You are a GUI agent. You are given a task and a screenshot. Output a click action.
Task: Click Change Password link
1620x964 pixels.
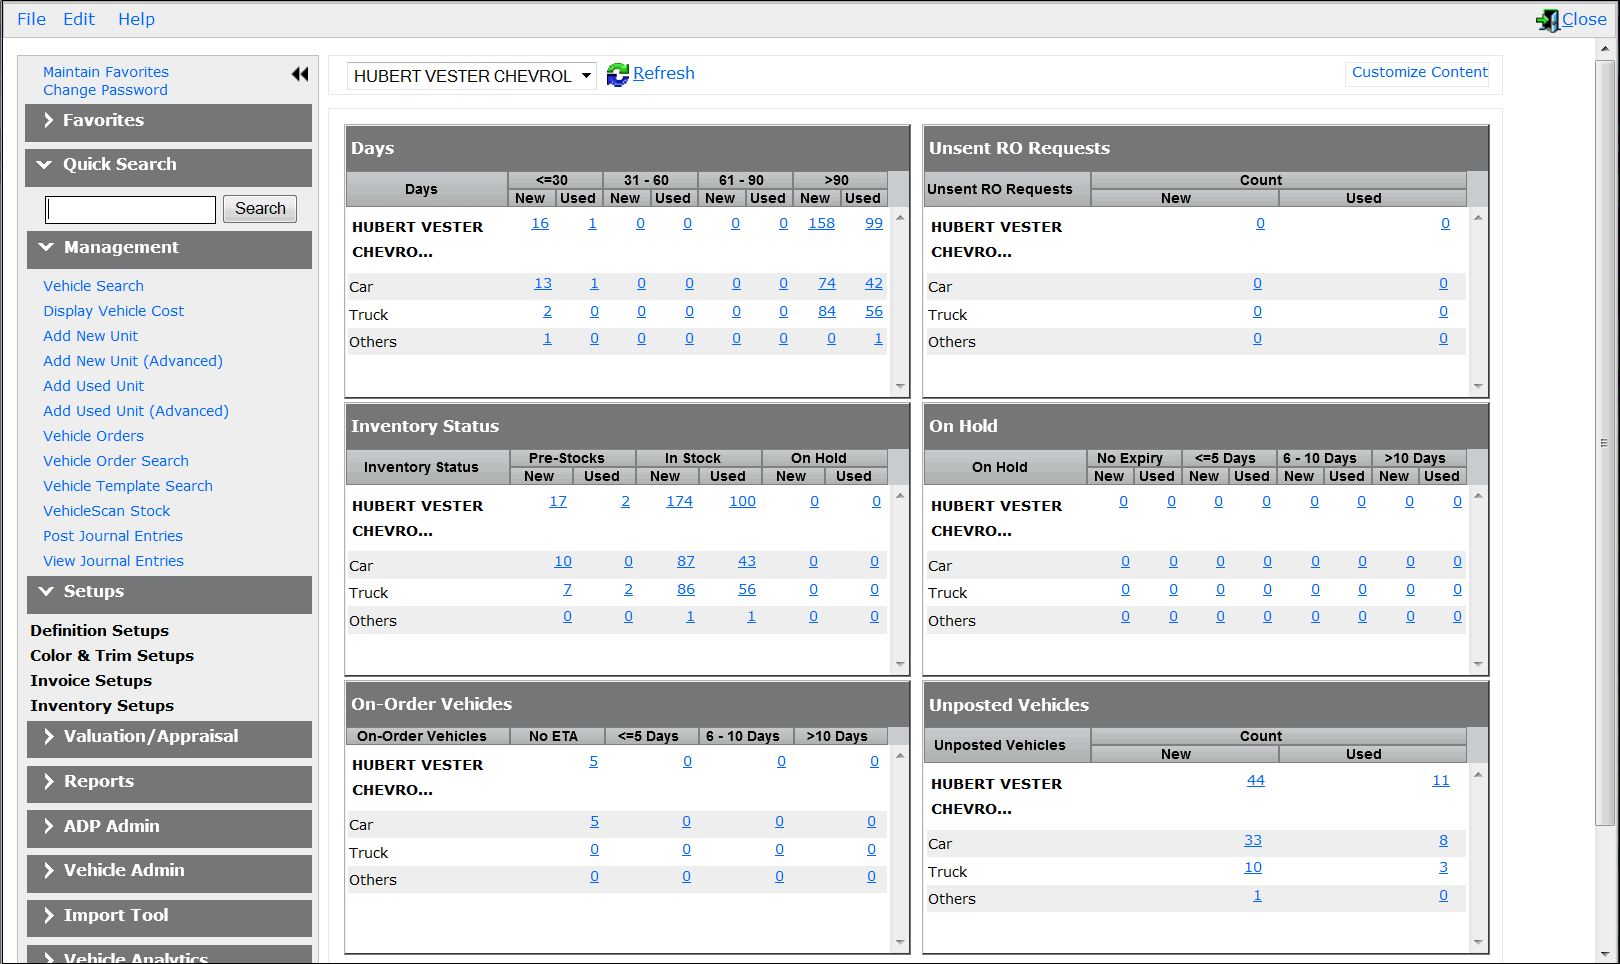[105, 90]
